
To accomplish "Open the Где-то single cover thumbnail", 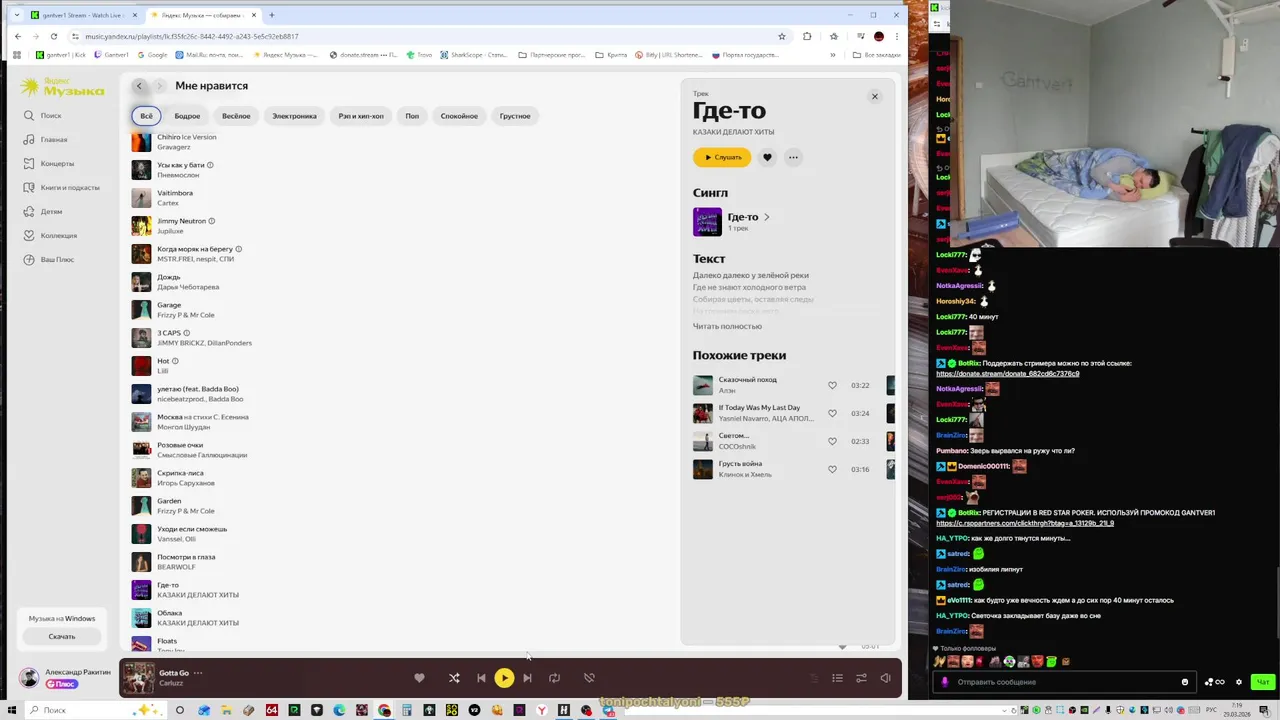I will pyautogui.click(x=707, y=222).
